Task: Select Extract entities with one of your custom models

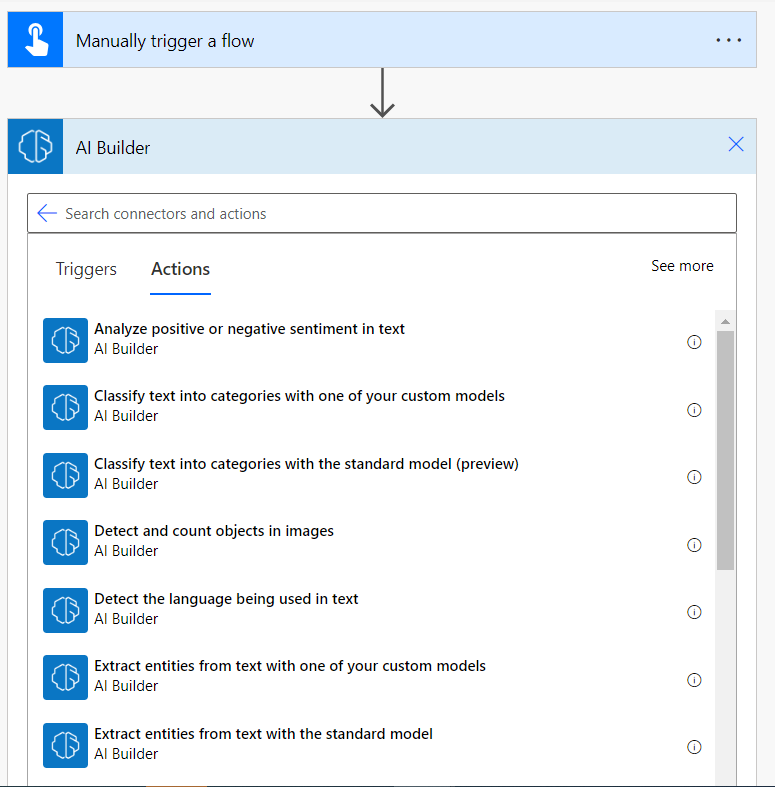Action: [x=290, y=666]
